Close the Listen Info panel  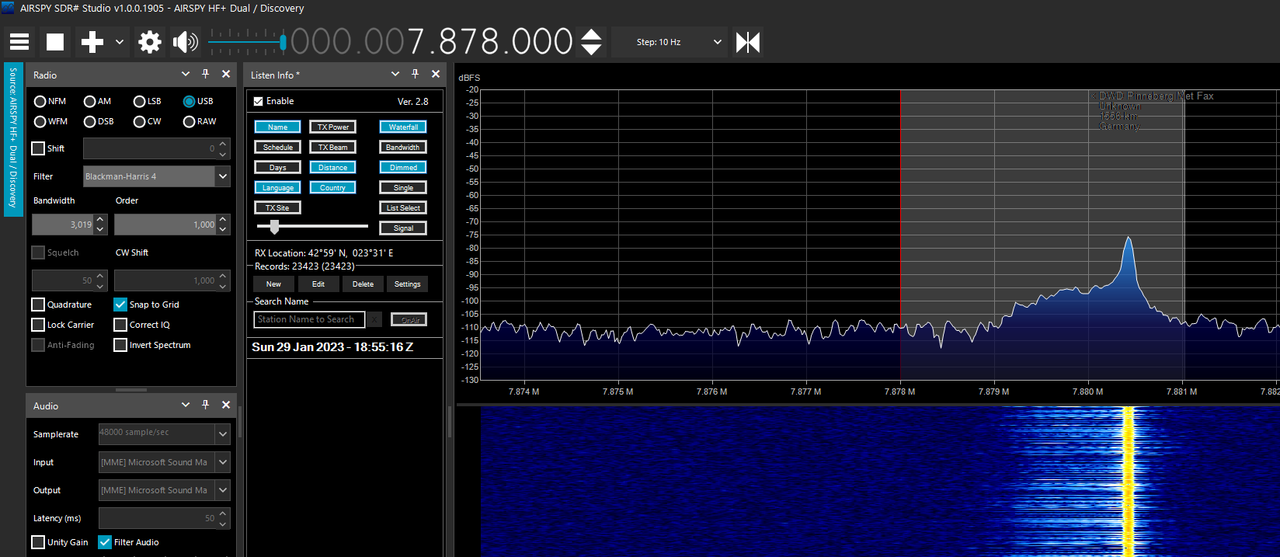tap(436, 74)
